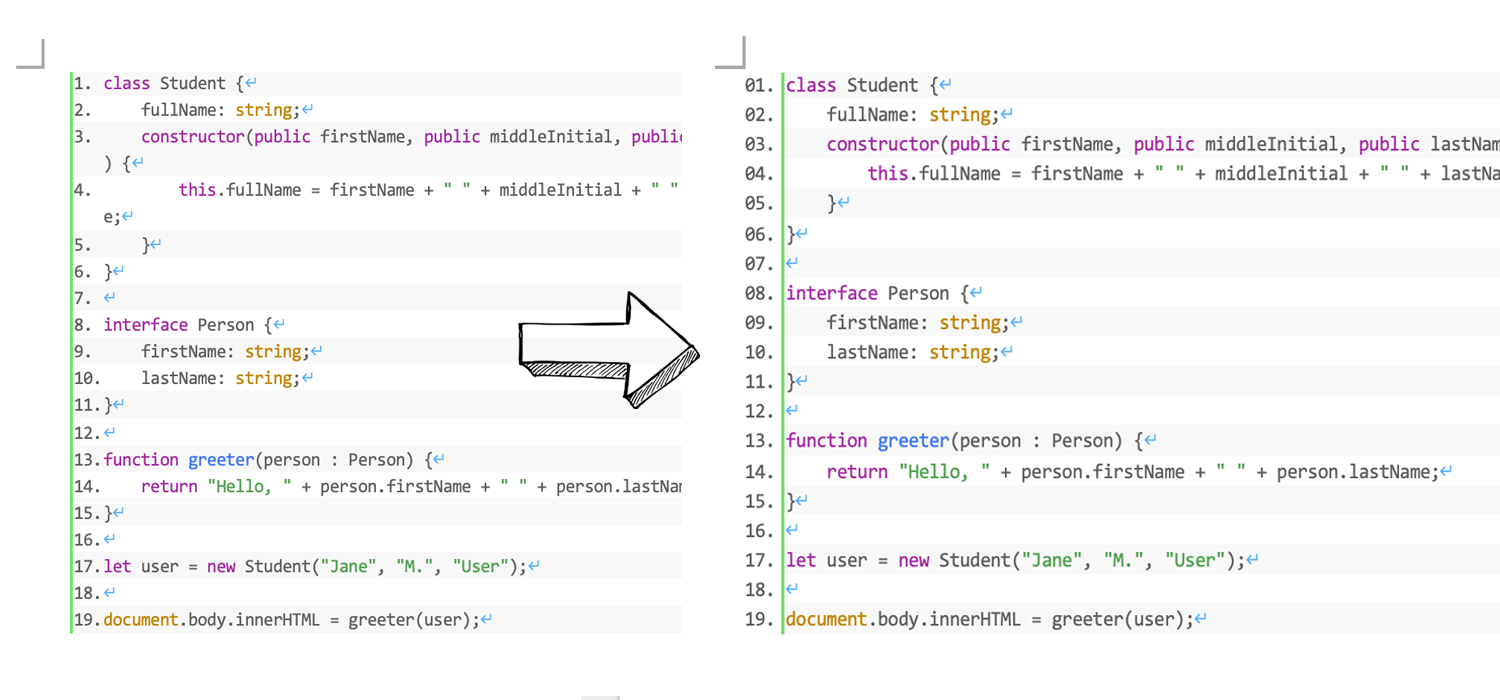Click 'class' keyword on line numbered 01.

811,85
